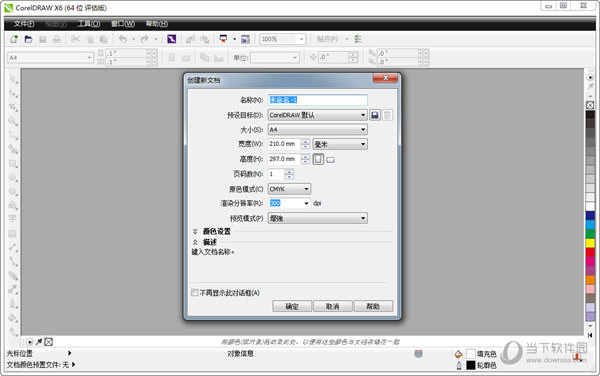Select the Pick tool in toolbox

(x=13, y=79)
